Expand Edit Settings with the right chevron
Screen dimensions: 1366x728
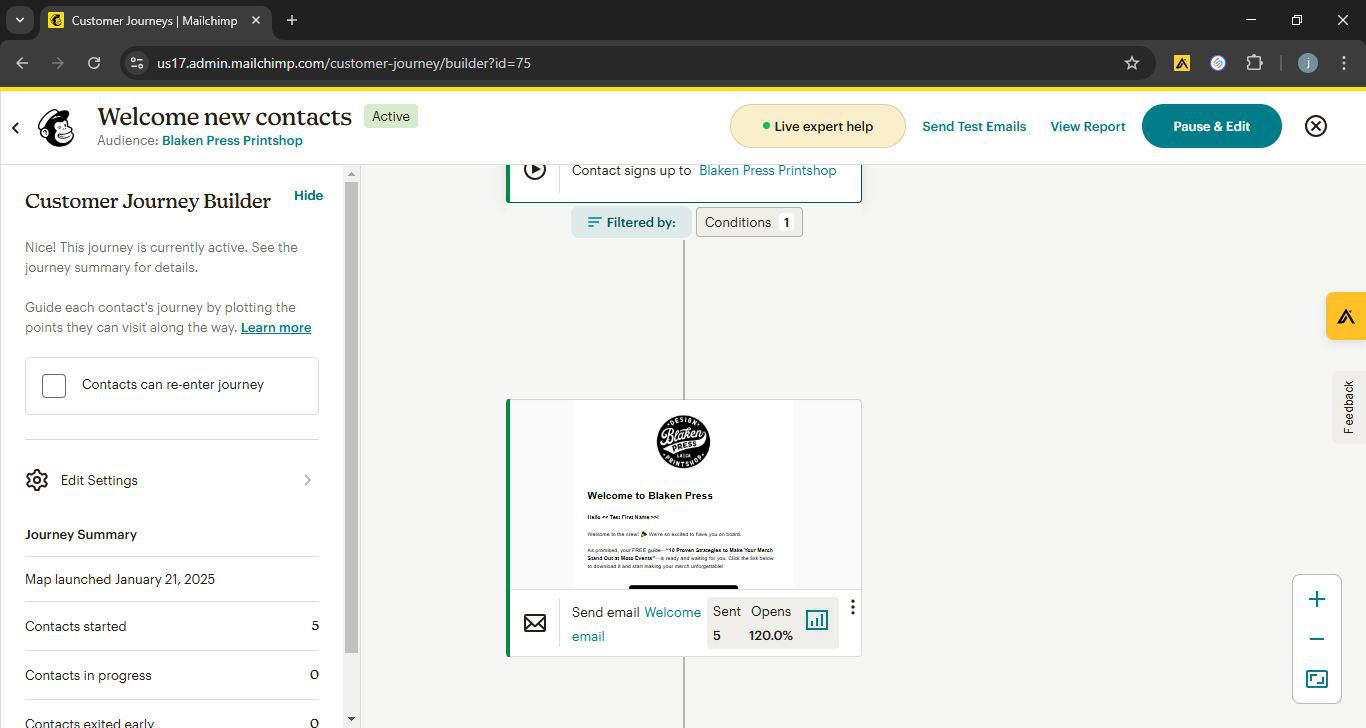pos(308,480)
